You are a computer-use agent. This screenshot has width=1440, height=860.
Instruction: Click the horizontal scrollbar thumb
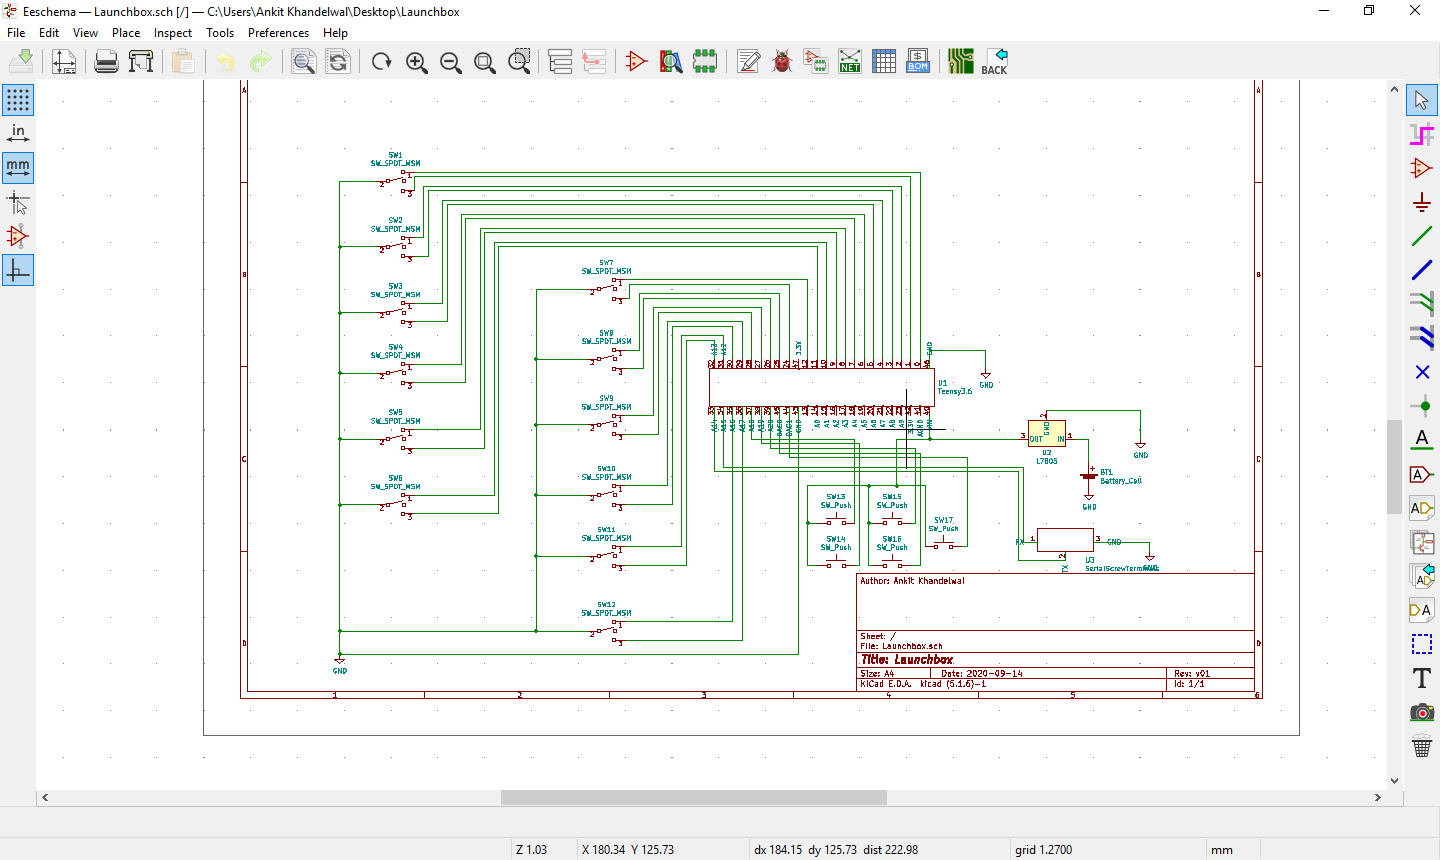(x=693, y=797)
